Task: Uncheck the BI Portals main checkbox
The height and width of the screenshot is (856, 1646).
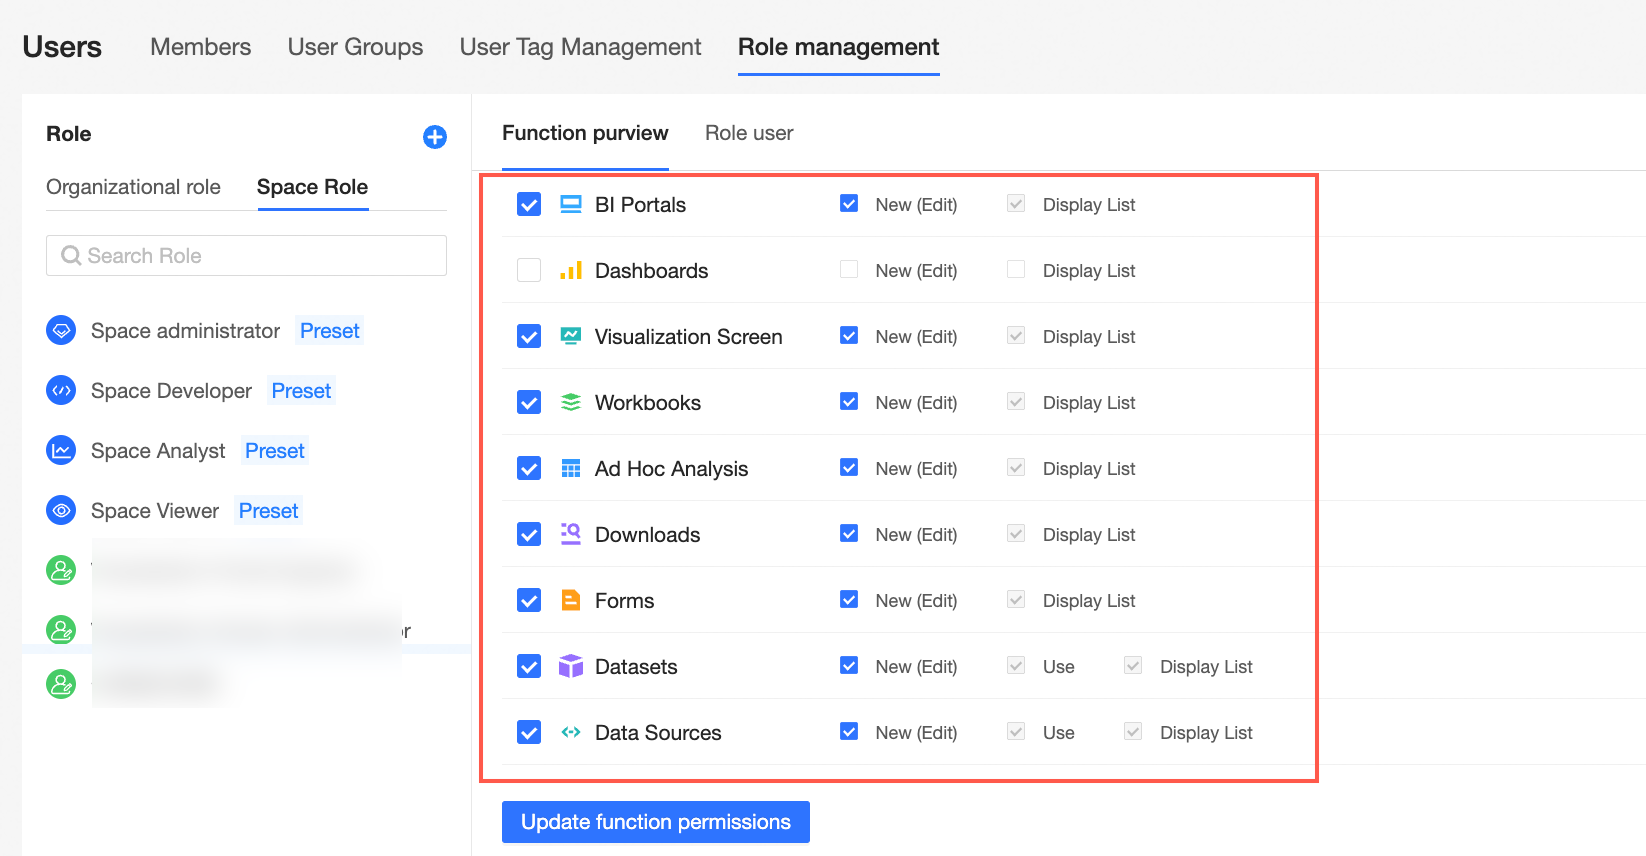Action: [x=529, y=204]
